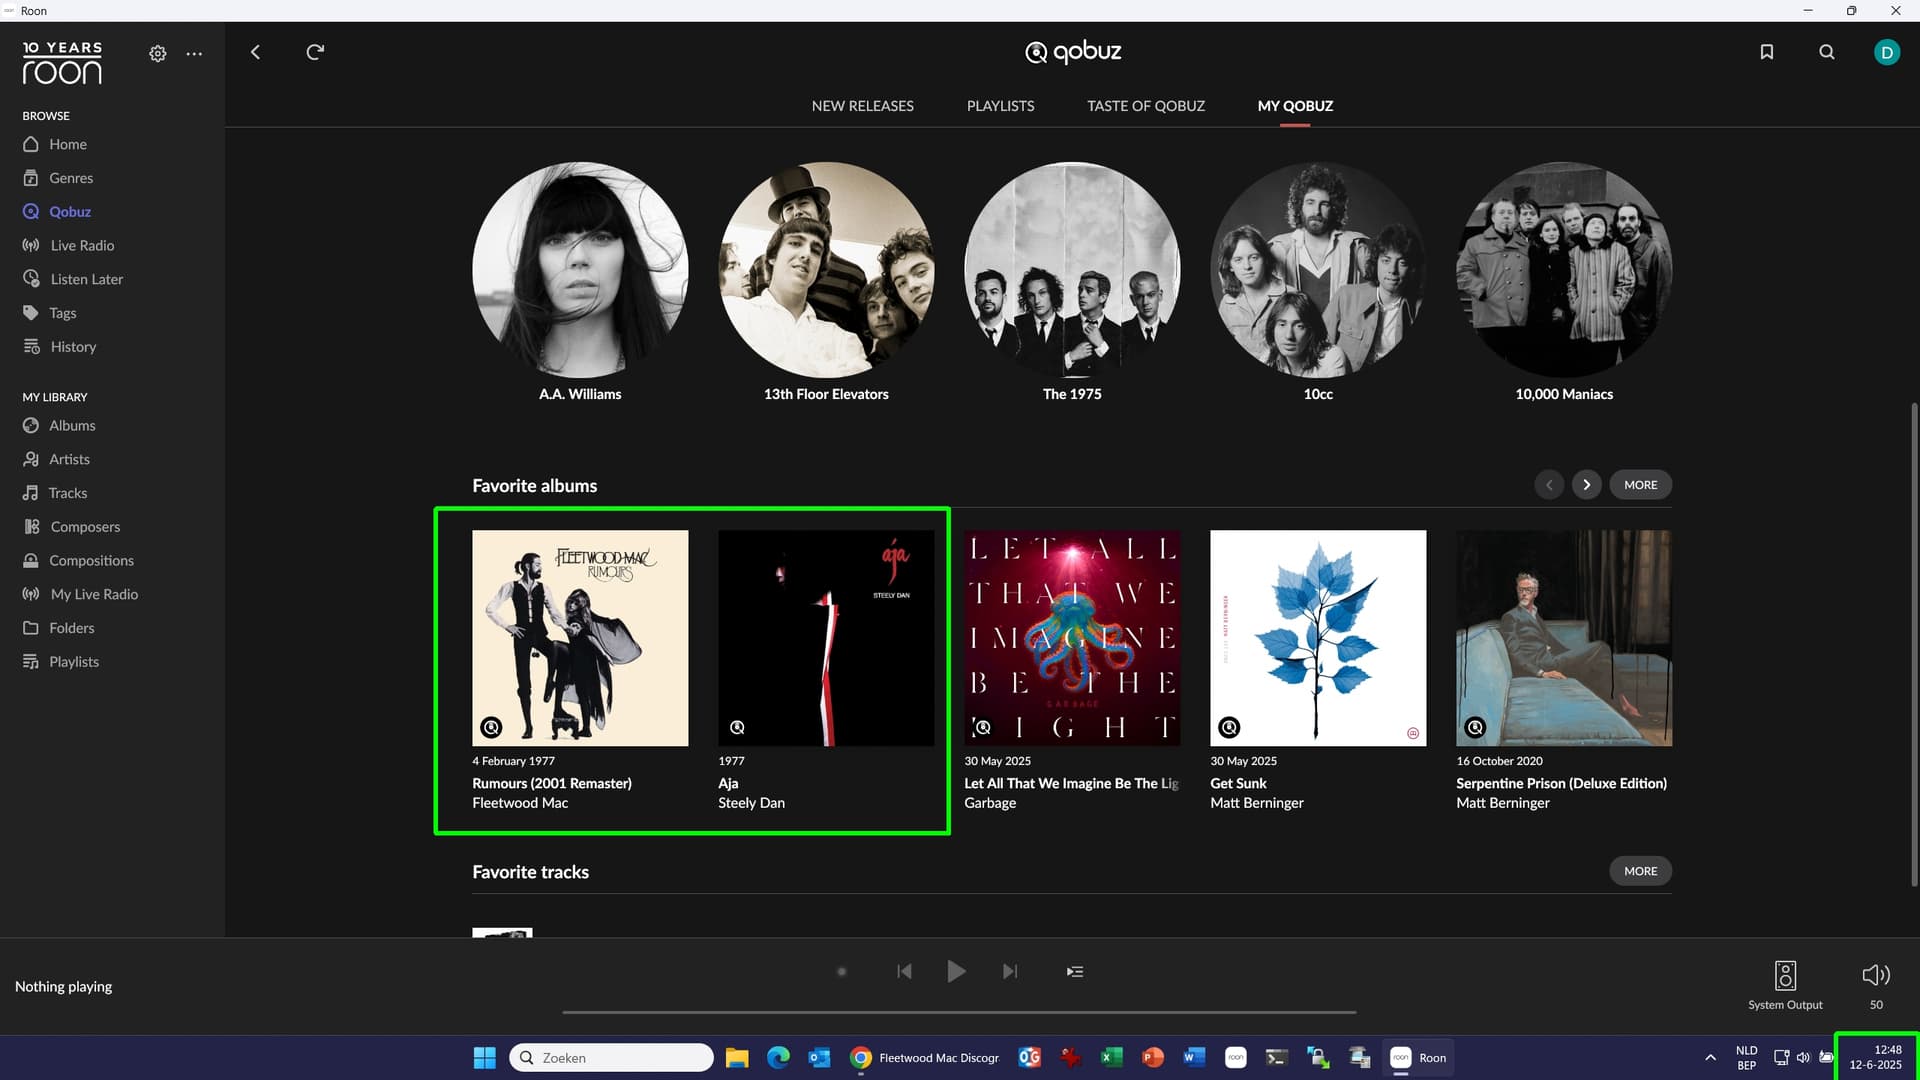Skip to next track
The height and width of the screenshot is (1080, 1920).
coord(1010,972)
